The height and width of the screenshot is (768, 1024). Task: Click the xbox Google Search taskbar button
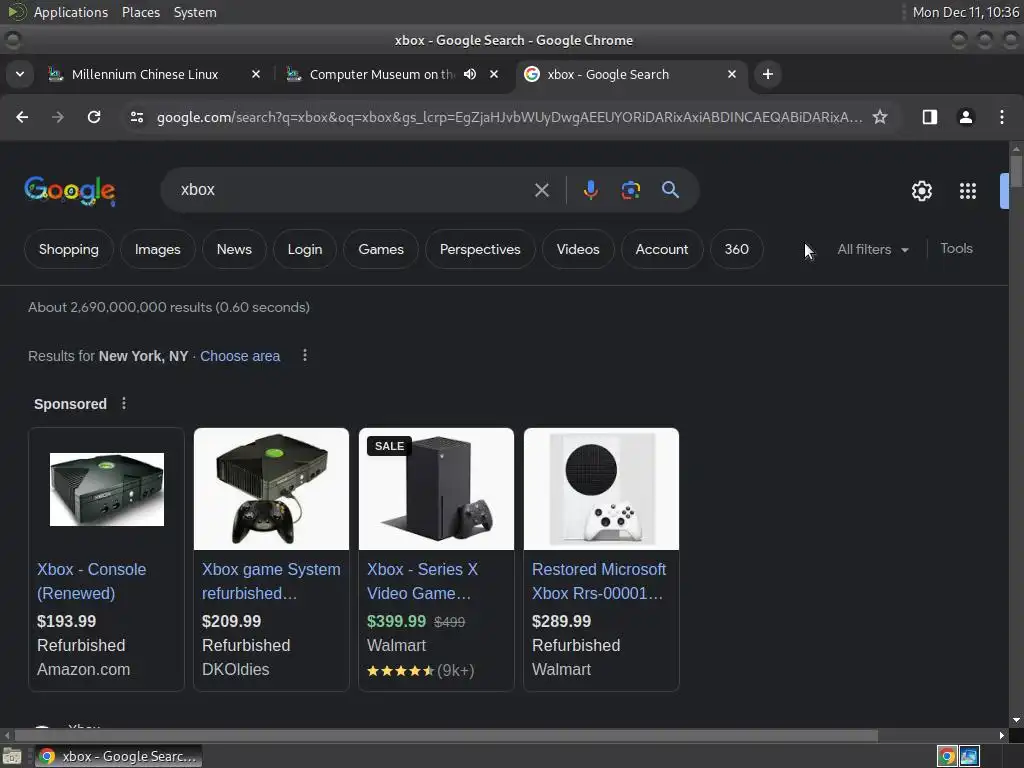click(118, 756)
